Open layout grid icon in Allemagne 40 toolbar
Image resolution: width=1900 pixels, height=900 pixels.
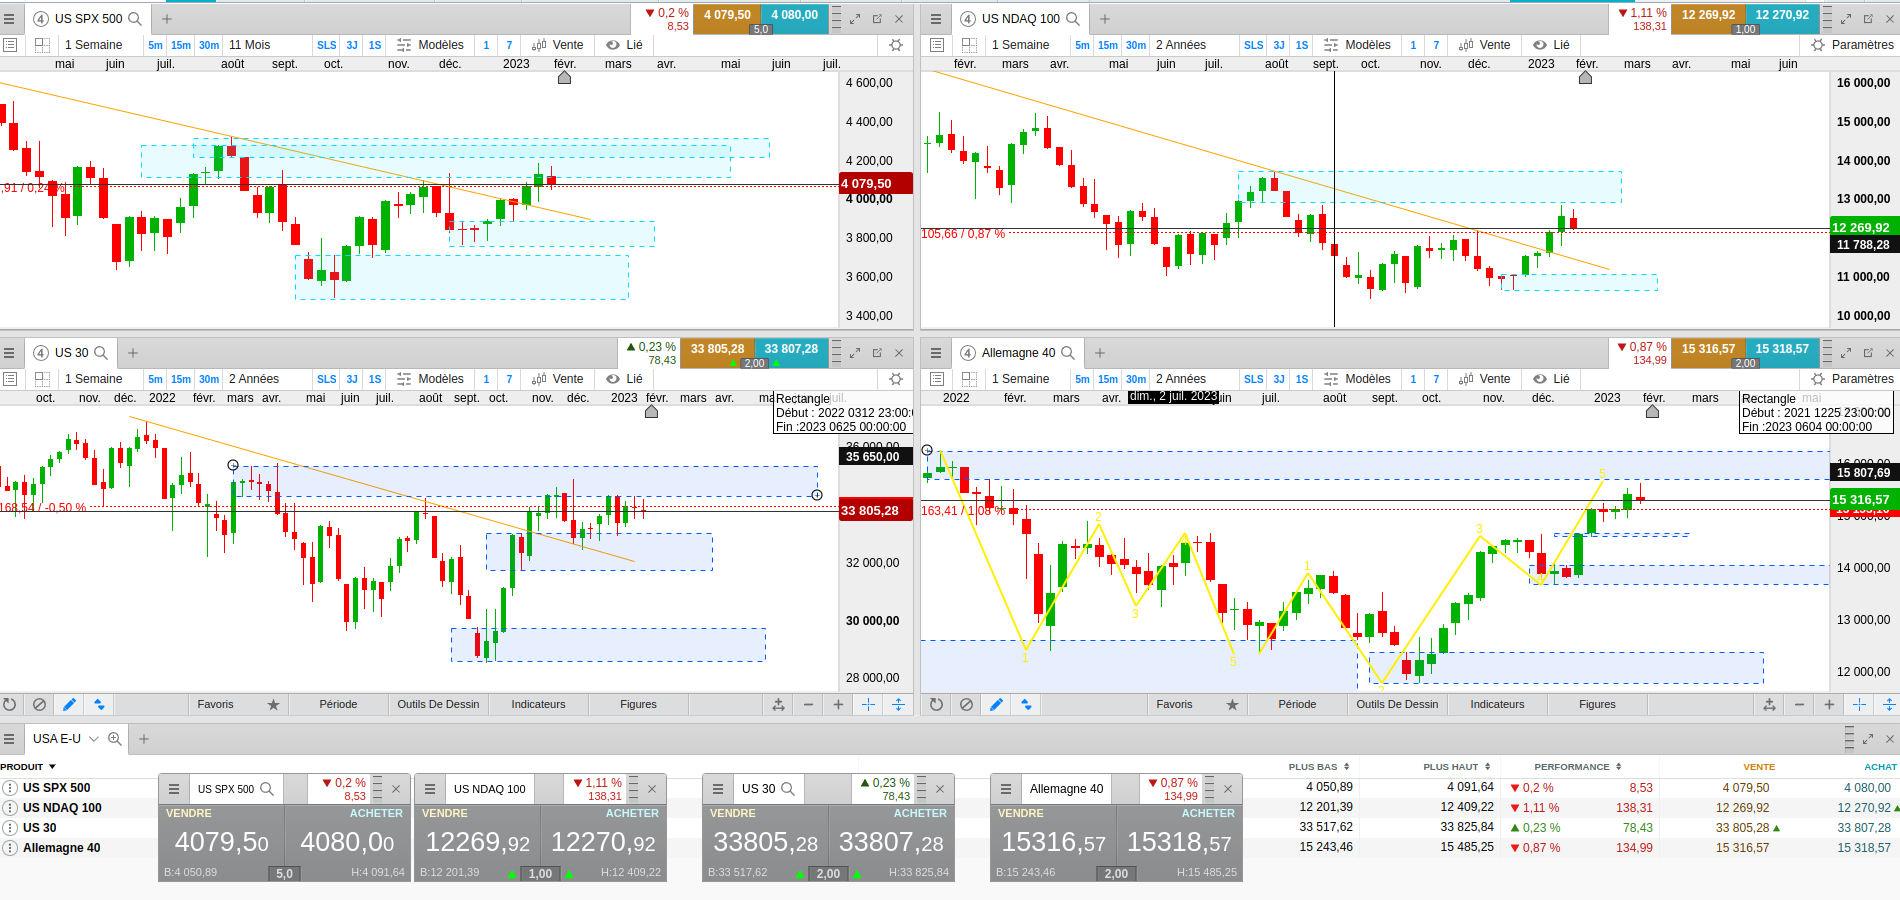pos(969,379)
